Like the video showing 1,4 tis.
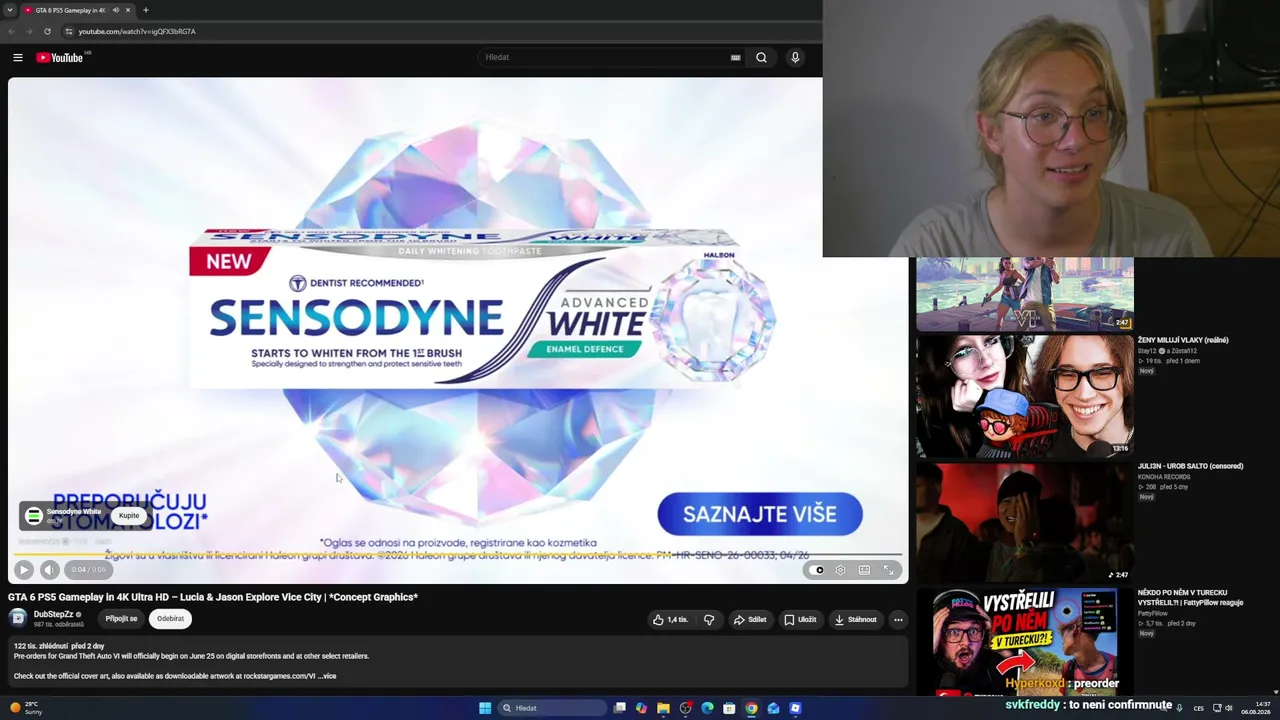Screen dimensions: 1280x720 click(x=670, y=620)
